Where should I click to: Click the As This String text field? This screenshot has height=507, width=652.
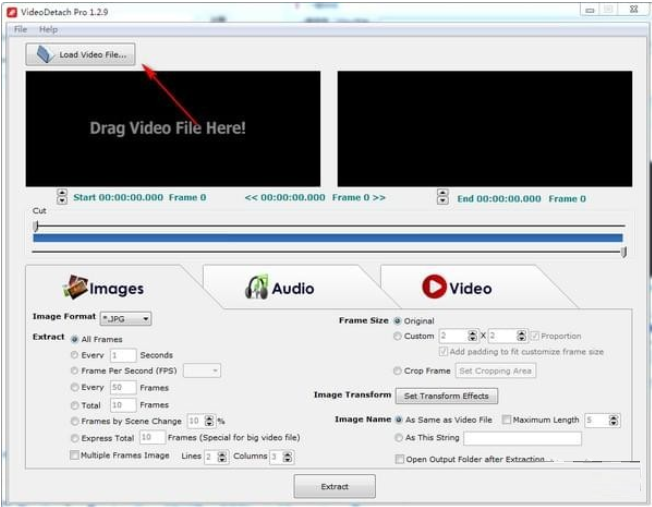coord(522,438)
